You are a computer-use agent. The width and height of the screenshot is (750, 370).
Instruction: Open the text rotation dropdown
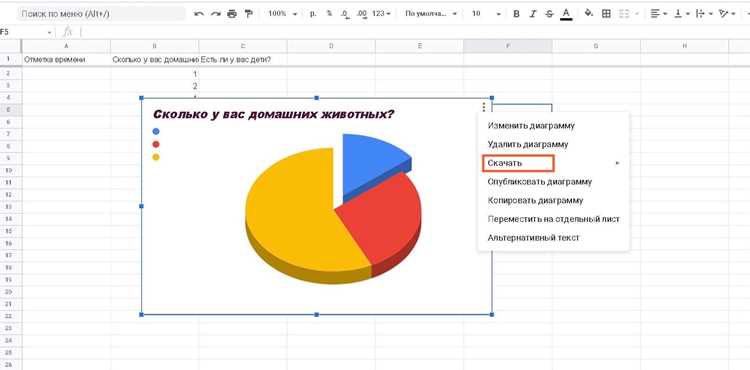727,14
